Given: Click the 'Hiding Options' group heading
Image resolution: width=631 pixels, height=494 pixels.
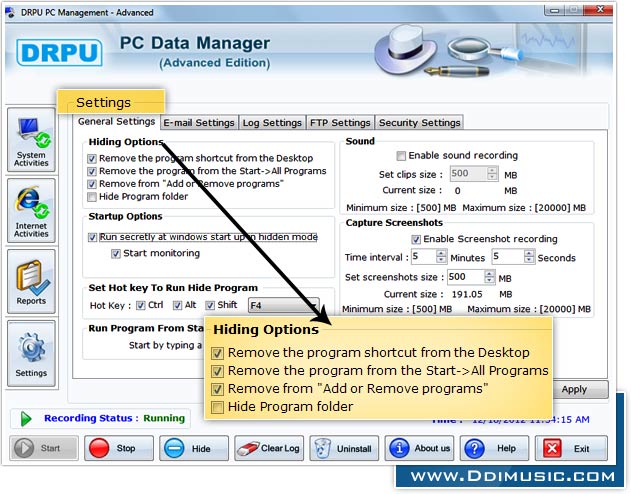Looking at the screenshot, I should pos(126,142).
